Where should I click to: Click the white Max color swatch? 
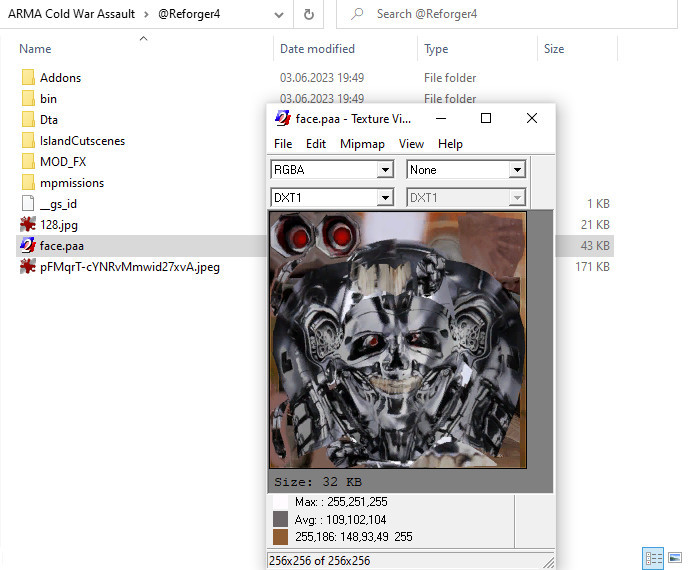point(280,502)
